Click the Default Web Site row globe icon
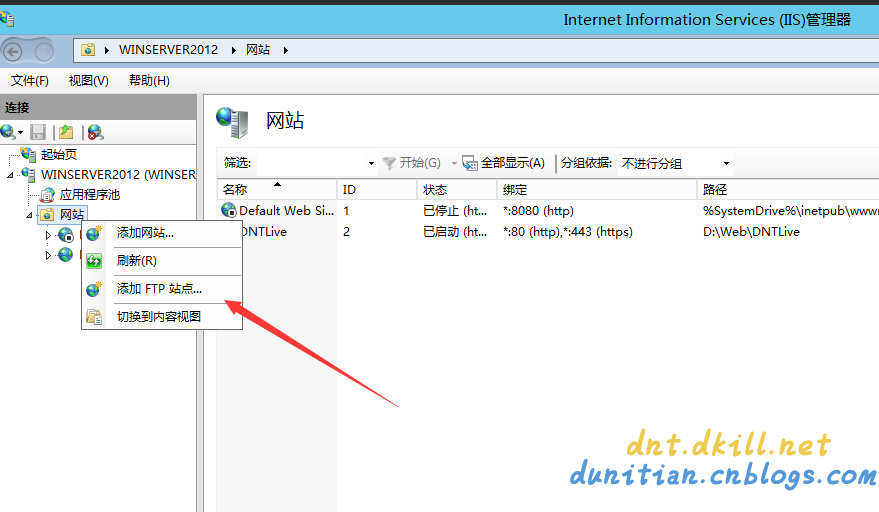 [x=229, y=210]
